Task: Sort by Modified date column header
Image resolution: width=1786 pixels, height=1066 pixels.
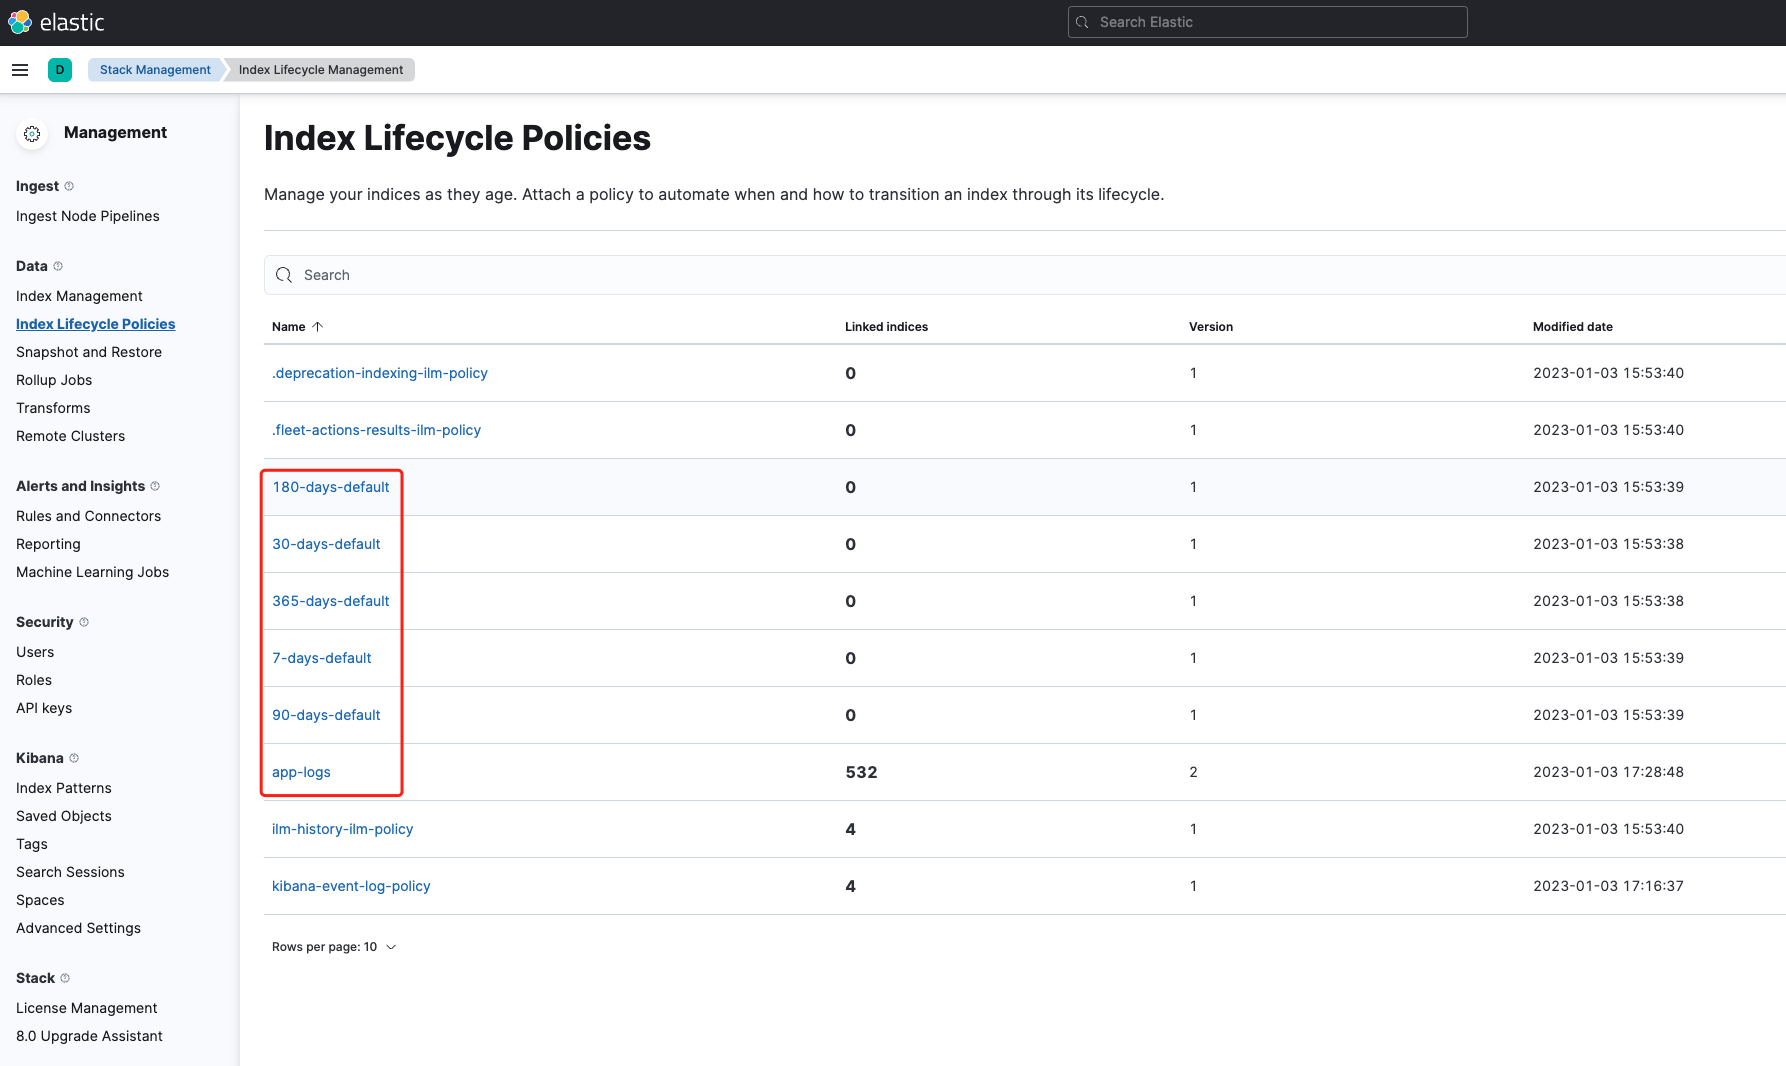Action: pyautogui.click(x=1572, y=327)
